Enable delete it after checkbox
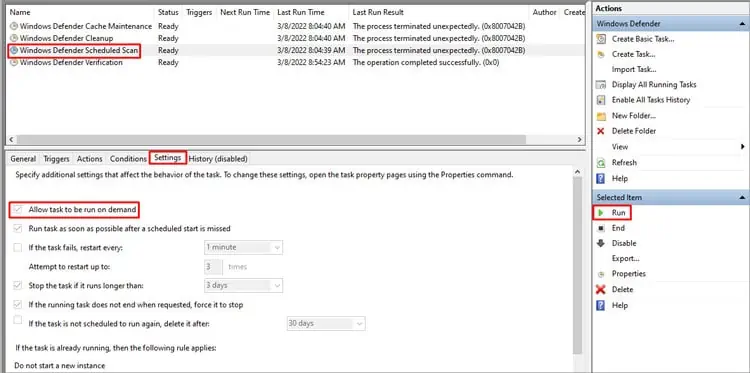This screenshot has height=373, width=750. pyautogui.click(x=18, y=320)
